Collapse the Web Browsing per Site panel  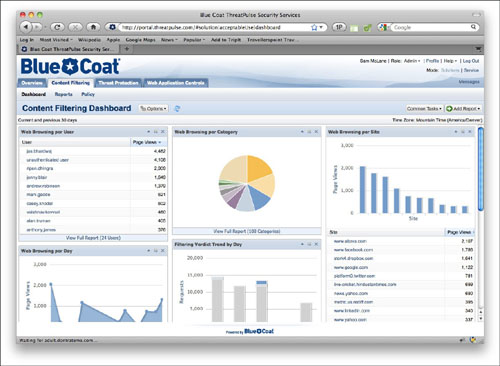456,132
